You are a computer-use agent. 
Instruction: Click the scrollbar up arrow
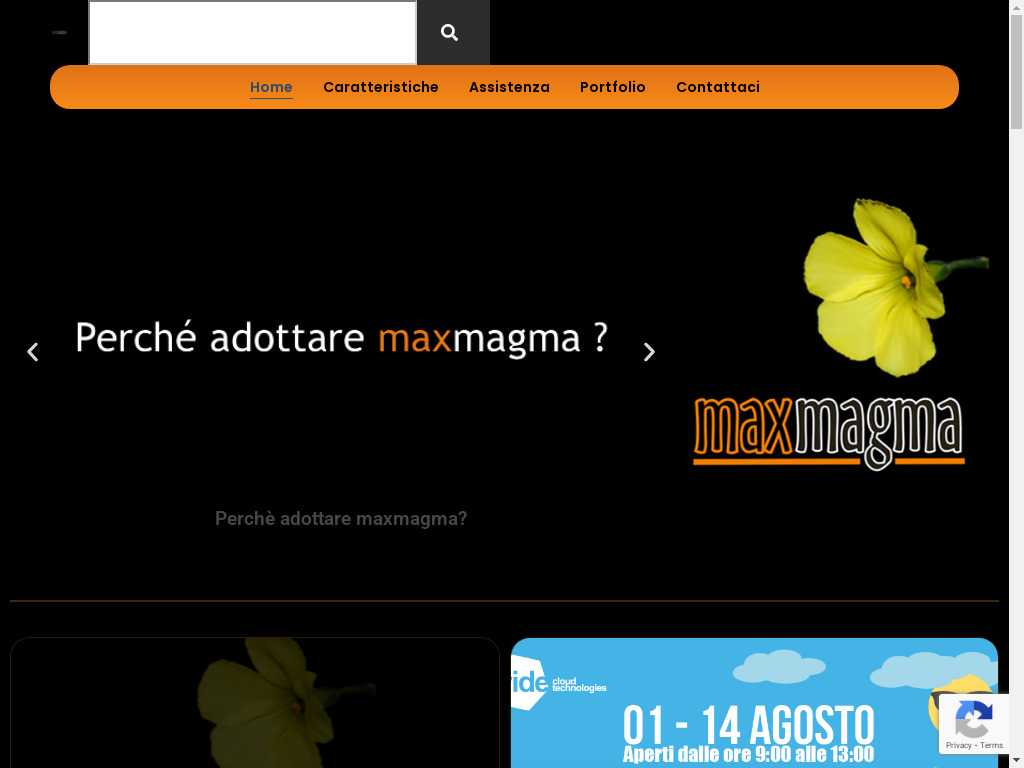1016,7
